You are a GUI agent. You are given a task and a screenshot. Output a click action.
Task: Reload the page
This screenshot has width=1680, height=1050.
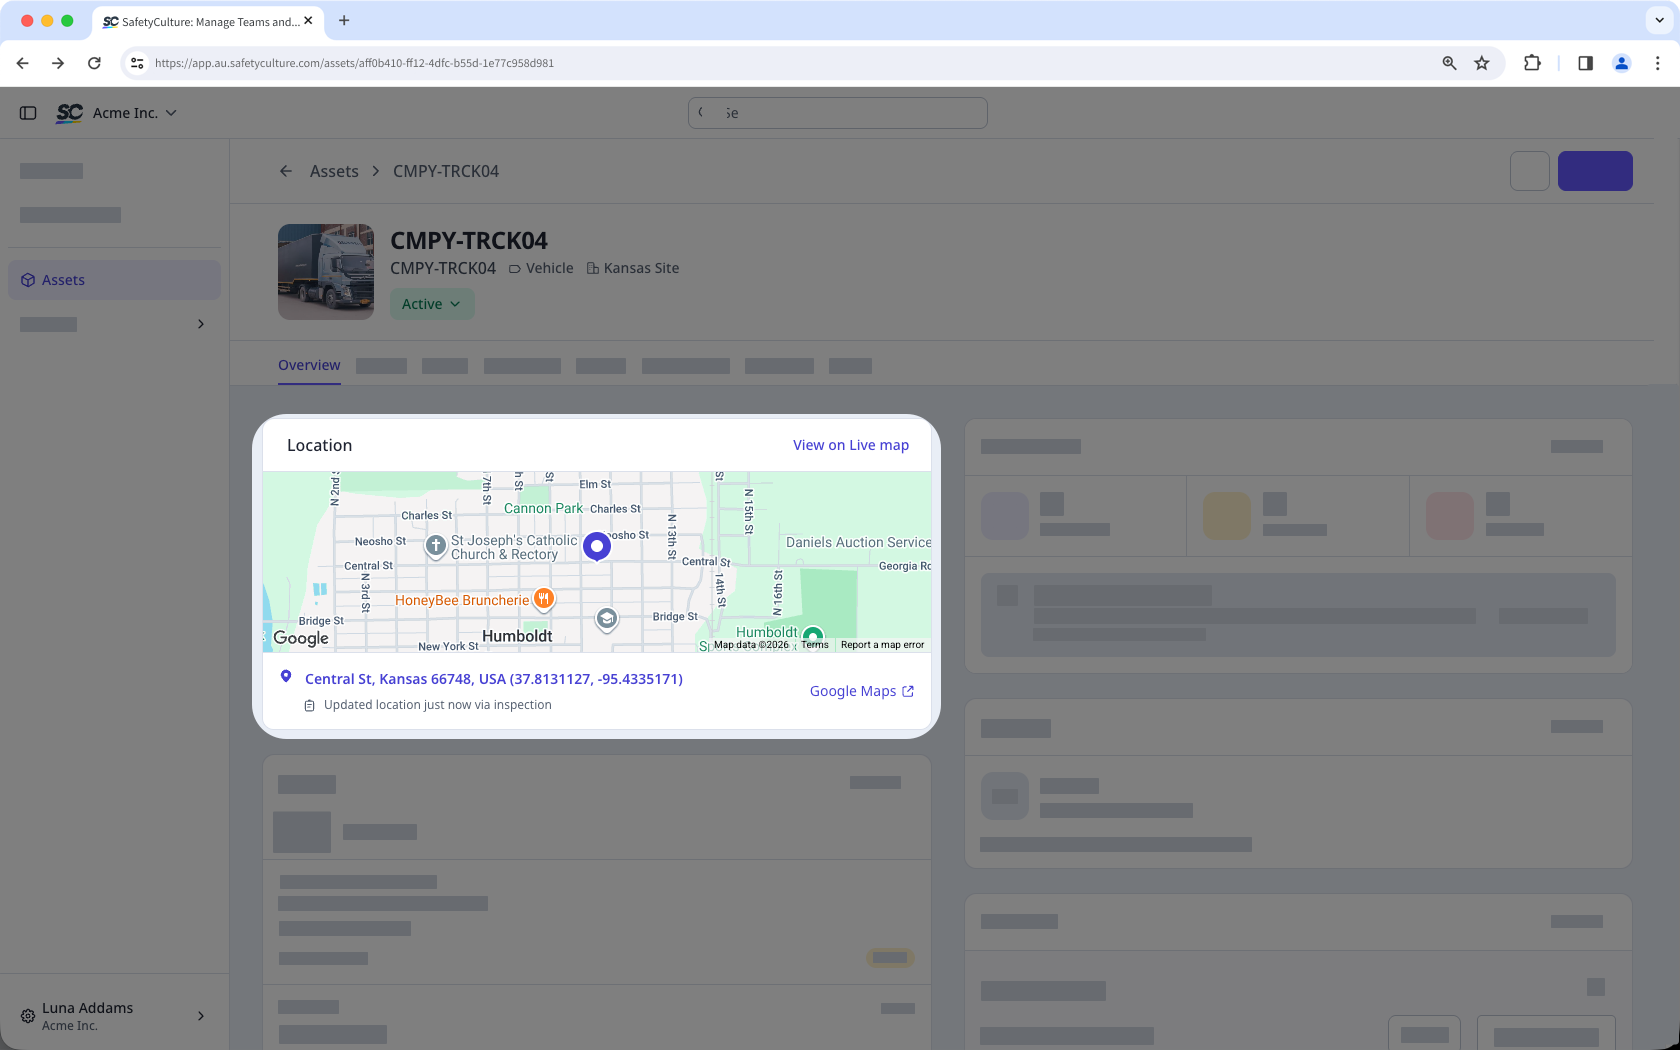coord(94,63)
